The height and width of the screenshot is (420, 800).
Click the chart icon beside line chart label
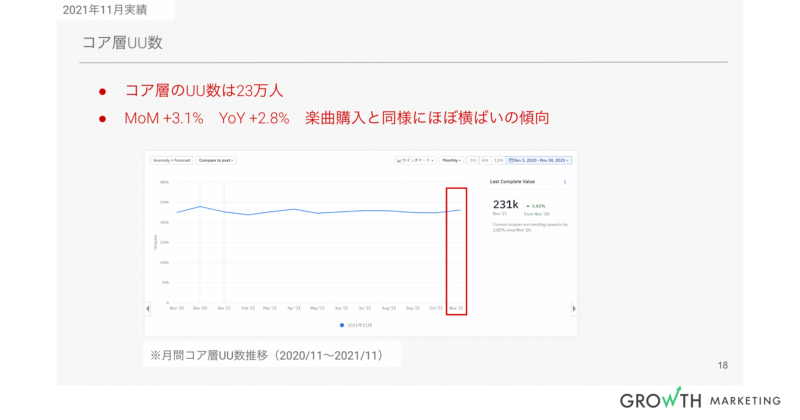[400, 160]
